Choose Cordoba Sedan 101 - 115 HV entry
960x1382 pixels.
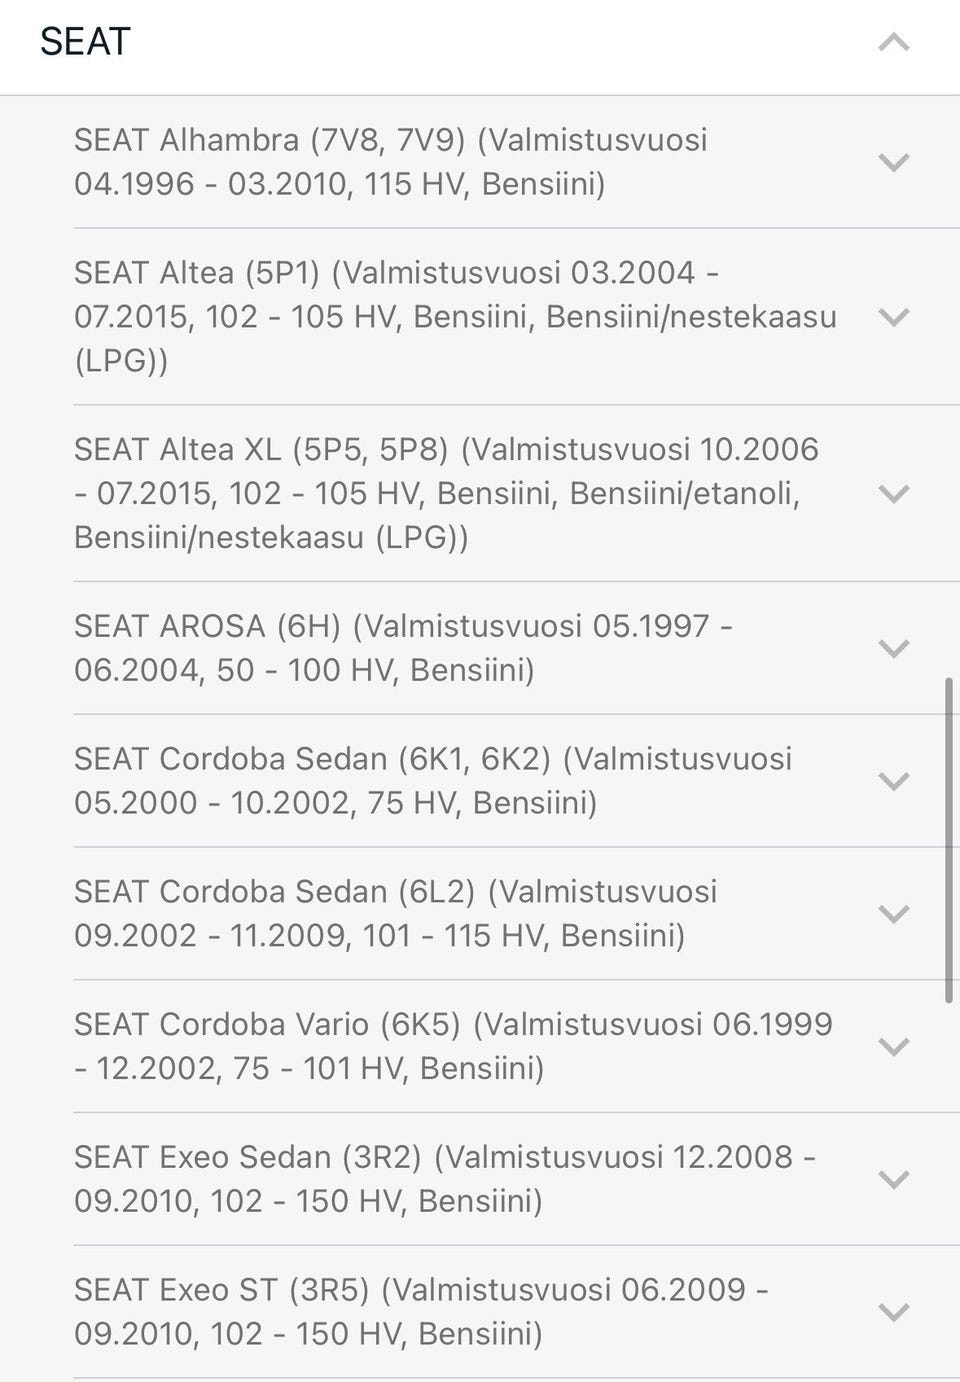395,914
